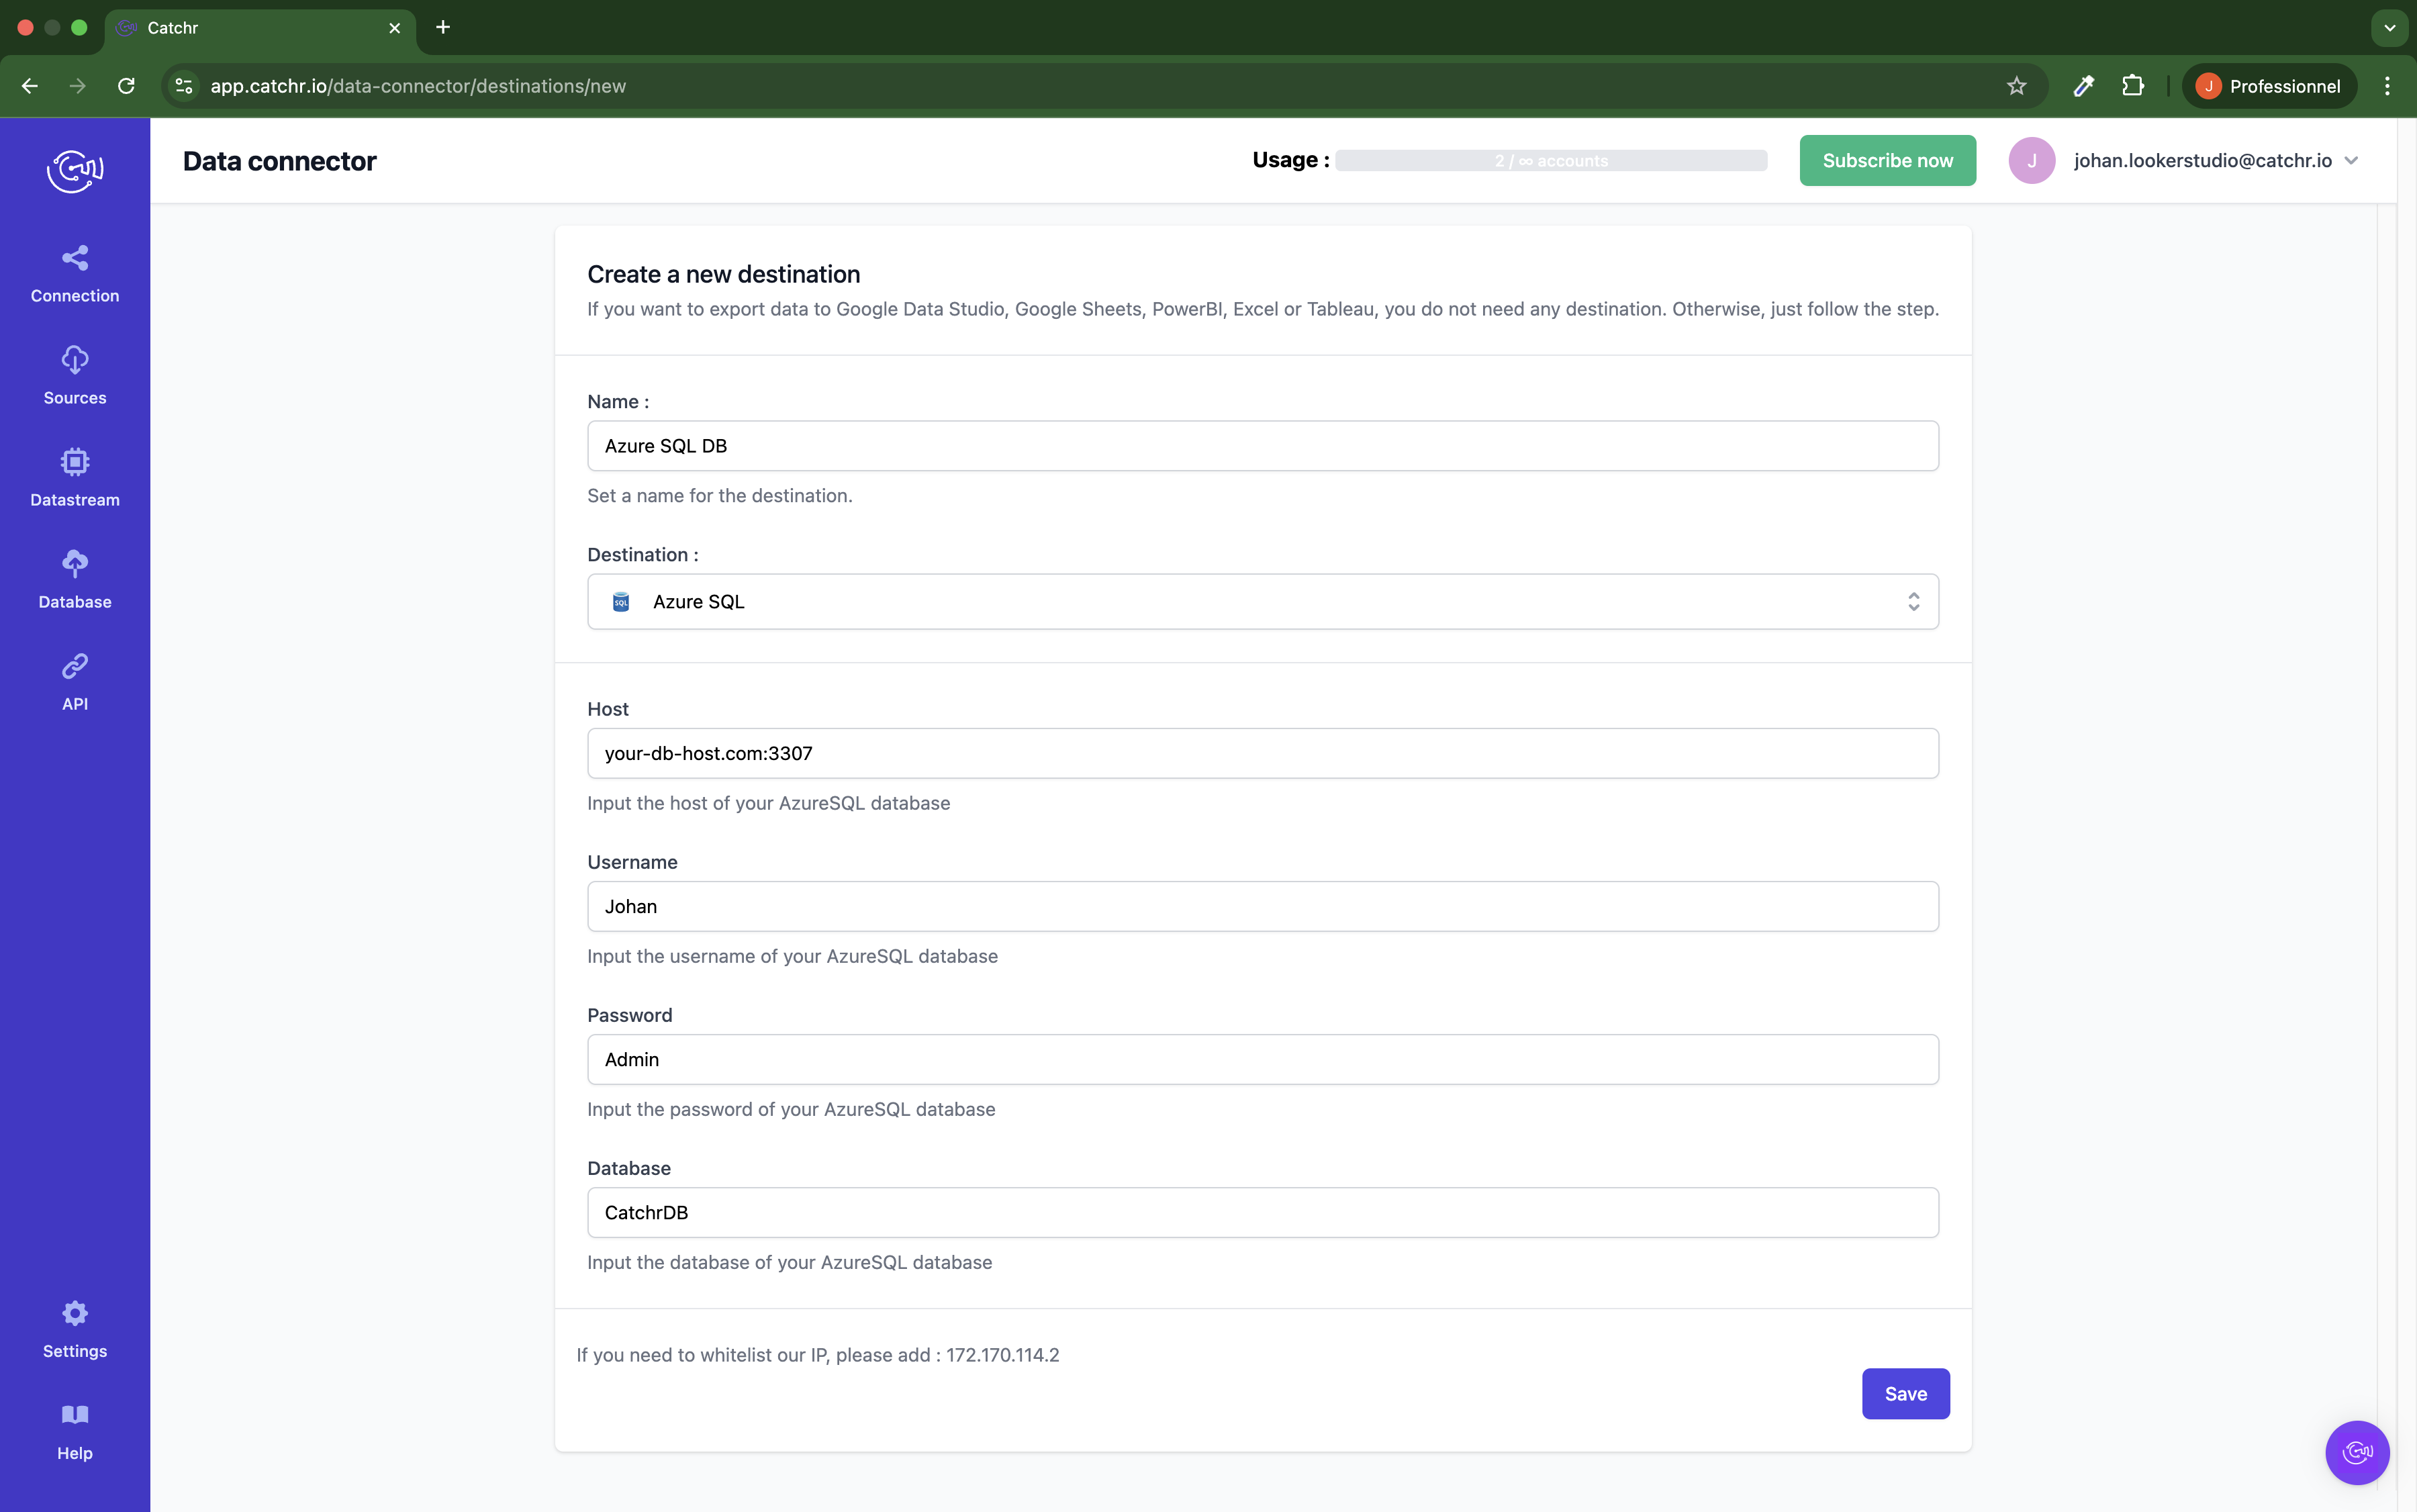Image resolution: width=2417 pixels, height=1512 pixels.
Task: Focus the Database field containing CatchrDB
Action: pos(1263,1212)
